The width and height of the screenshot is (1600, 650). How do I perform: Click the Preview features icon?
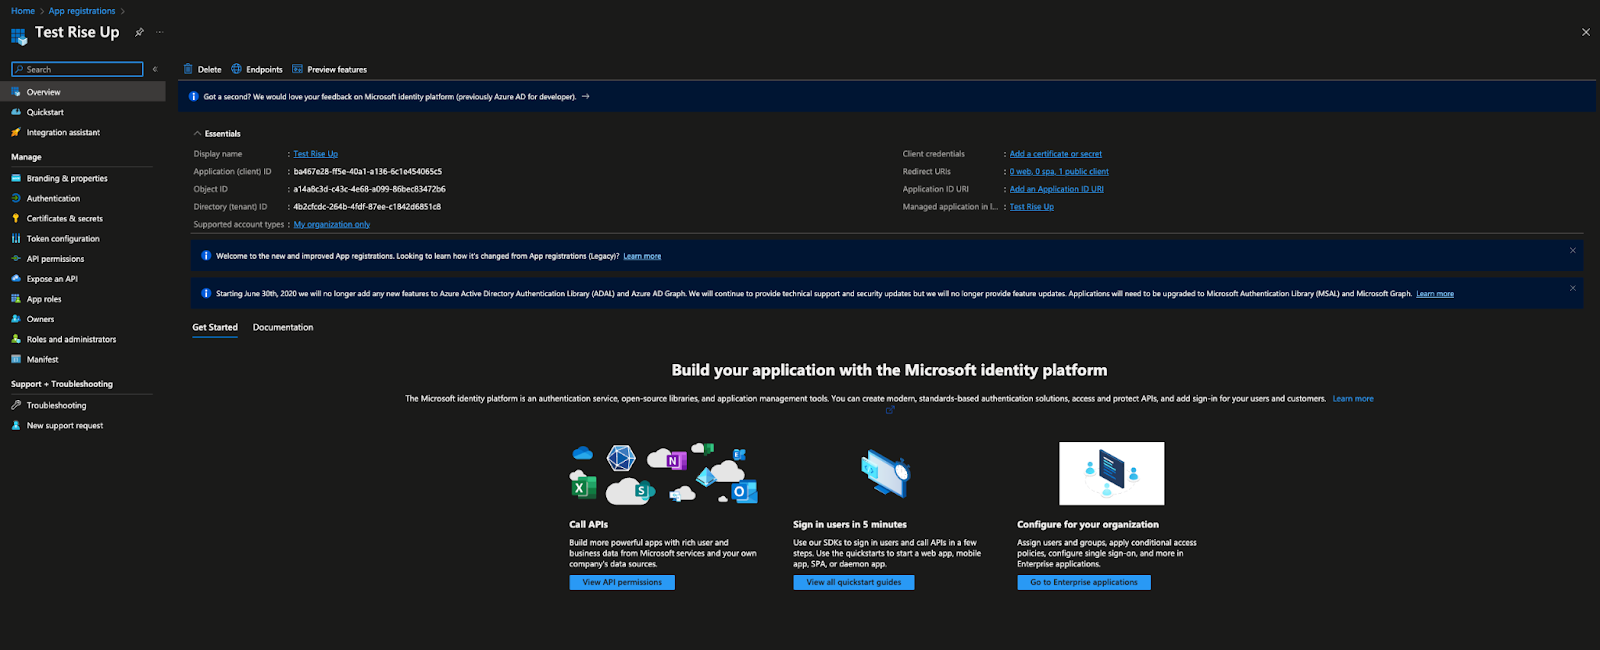click(297, 69)
